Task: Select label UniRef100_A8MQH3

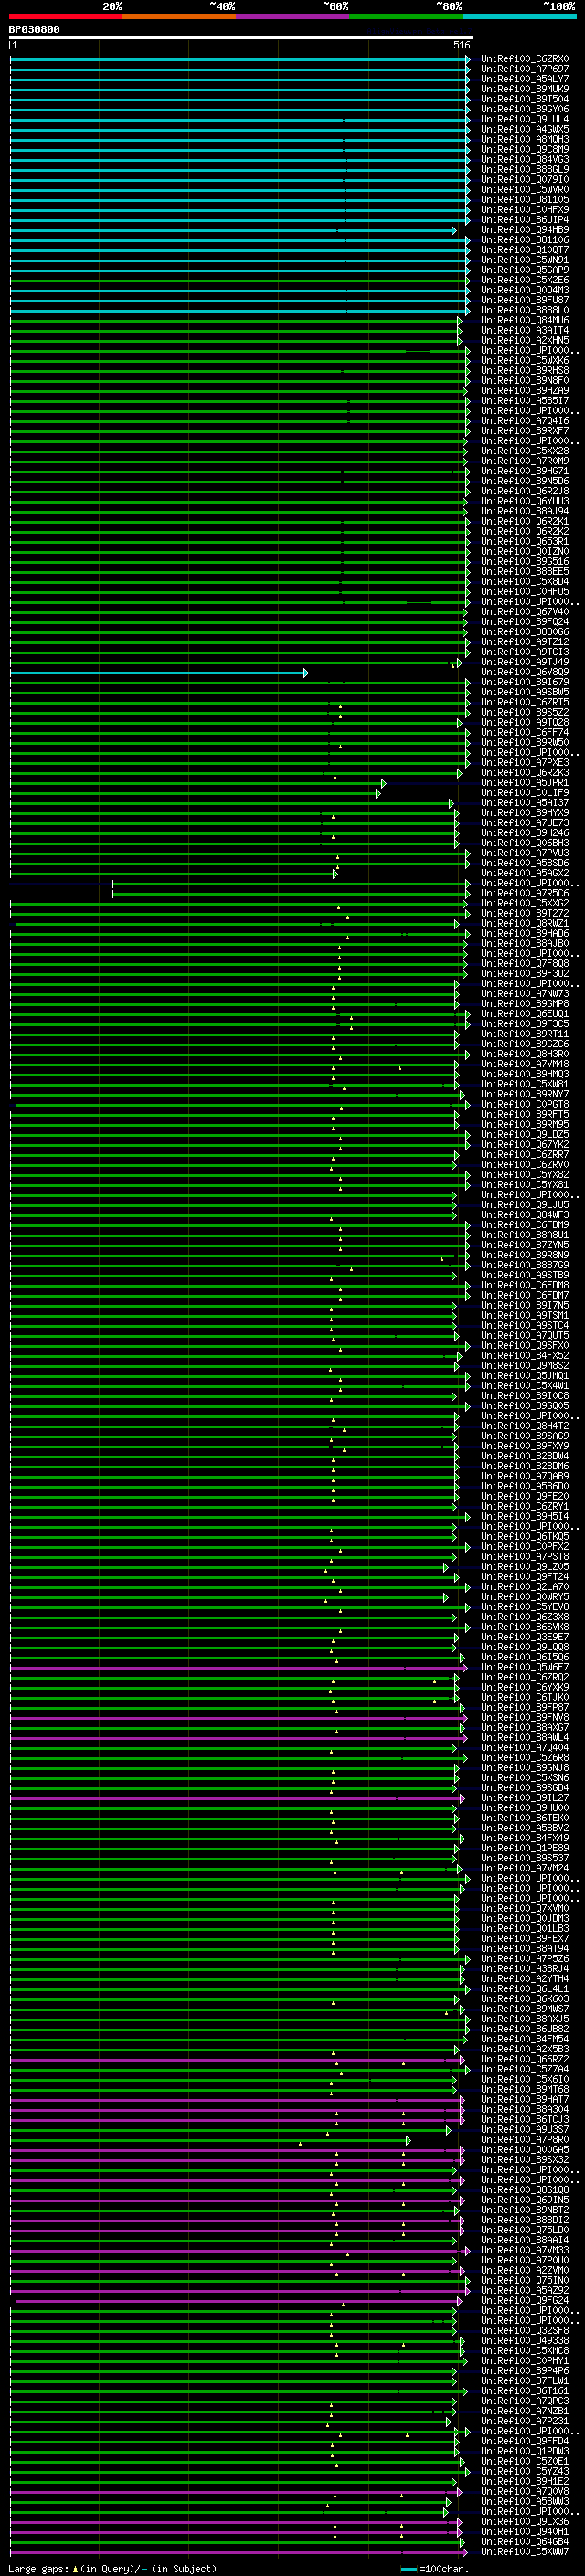Action: [x=525, y=139]
